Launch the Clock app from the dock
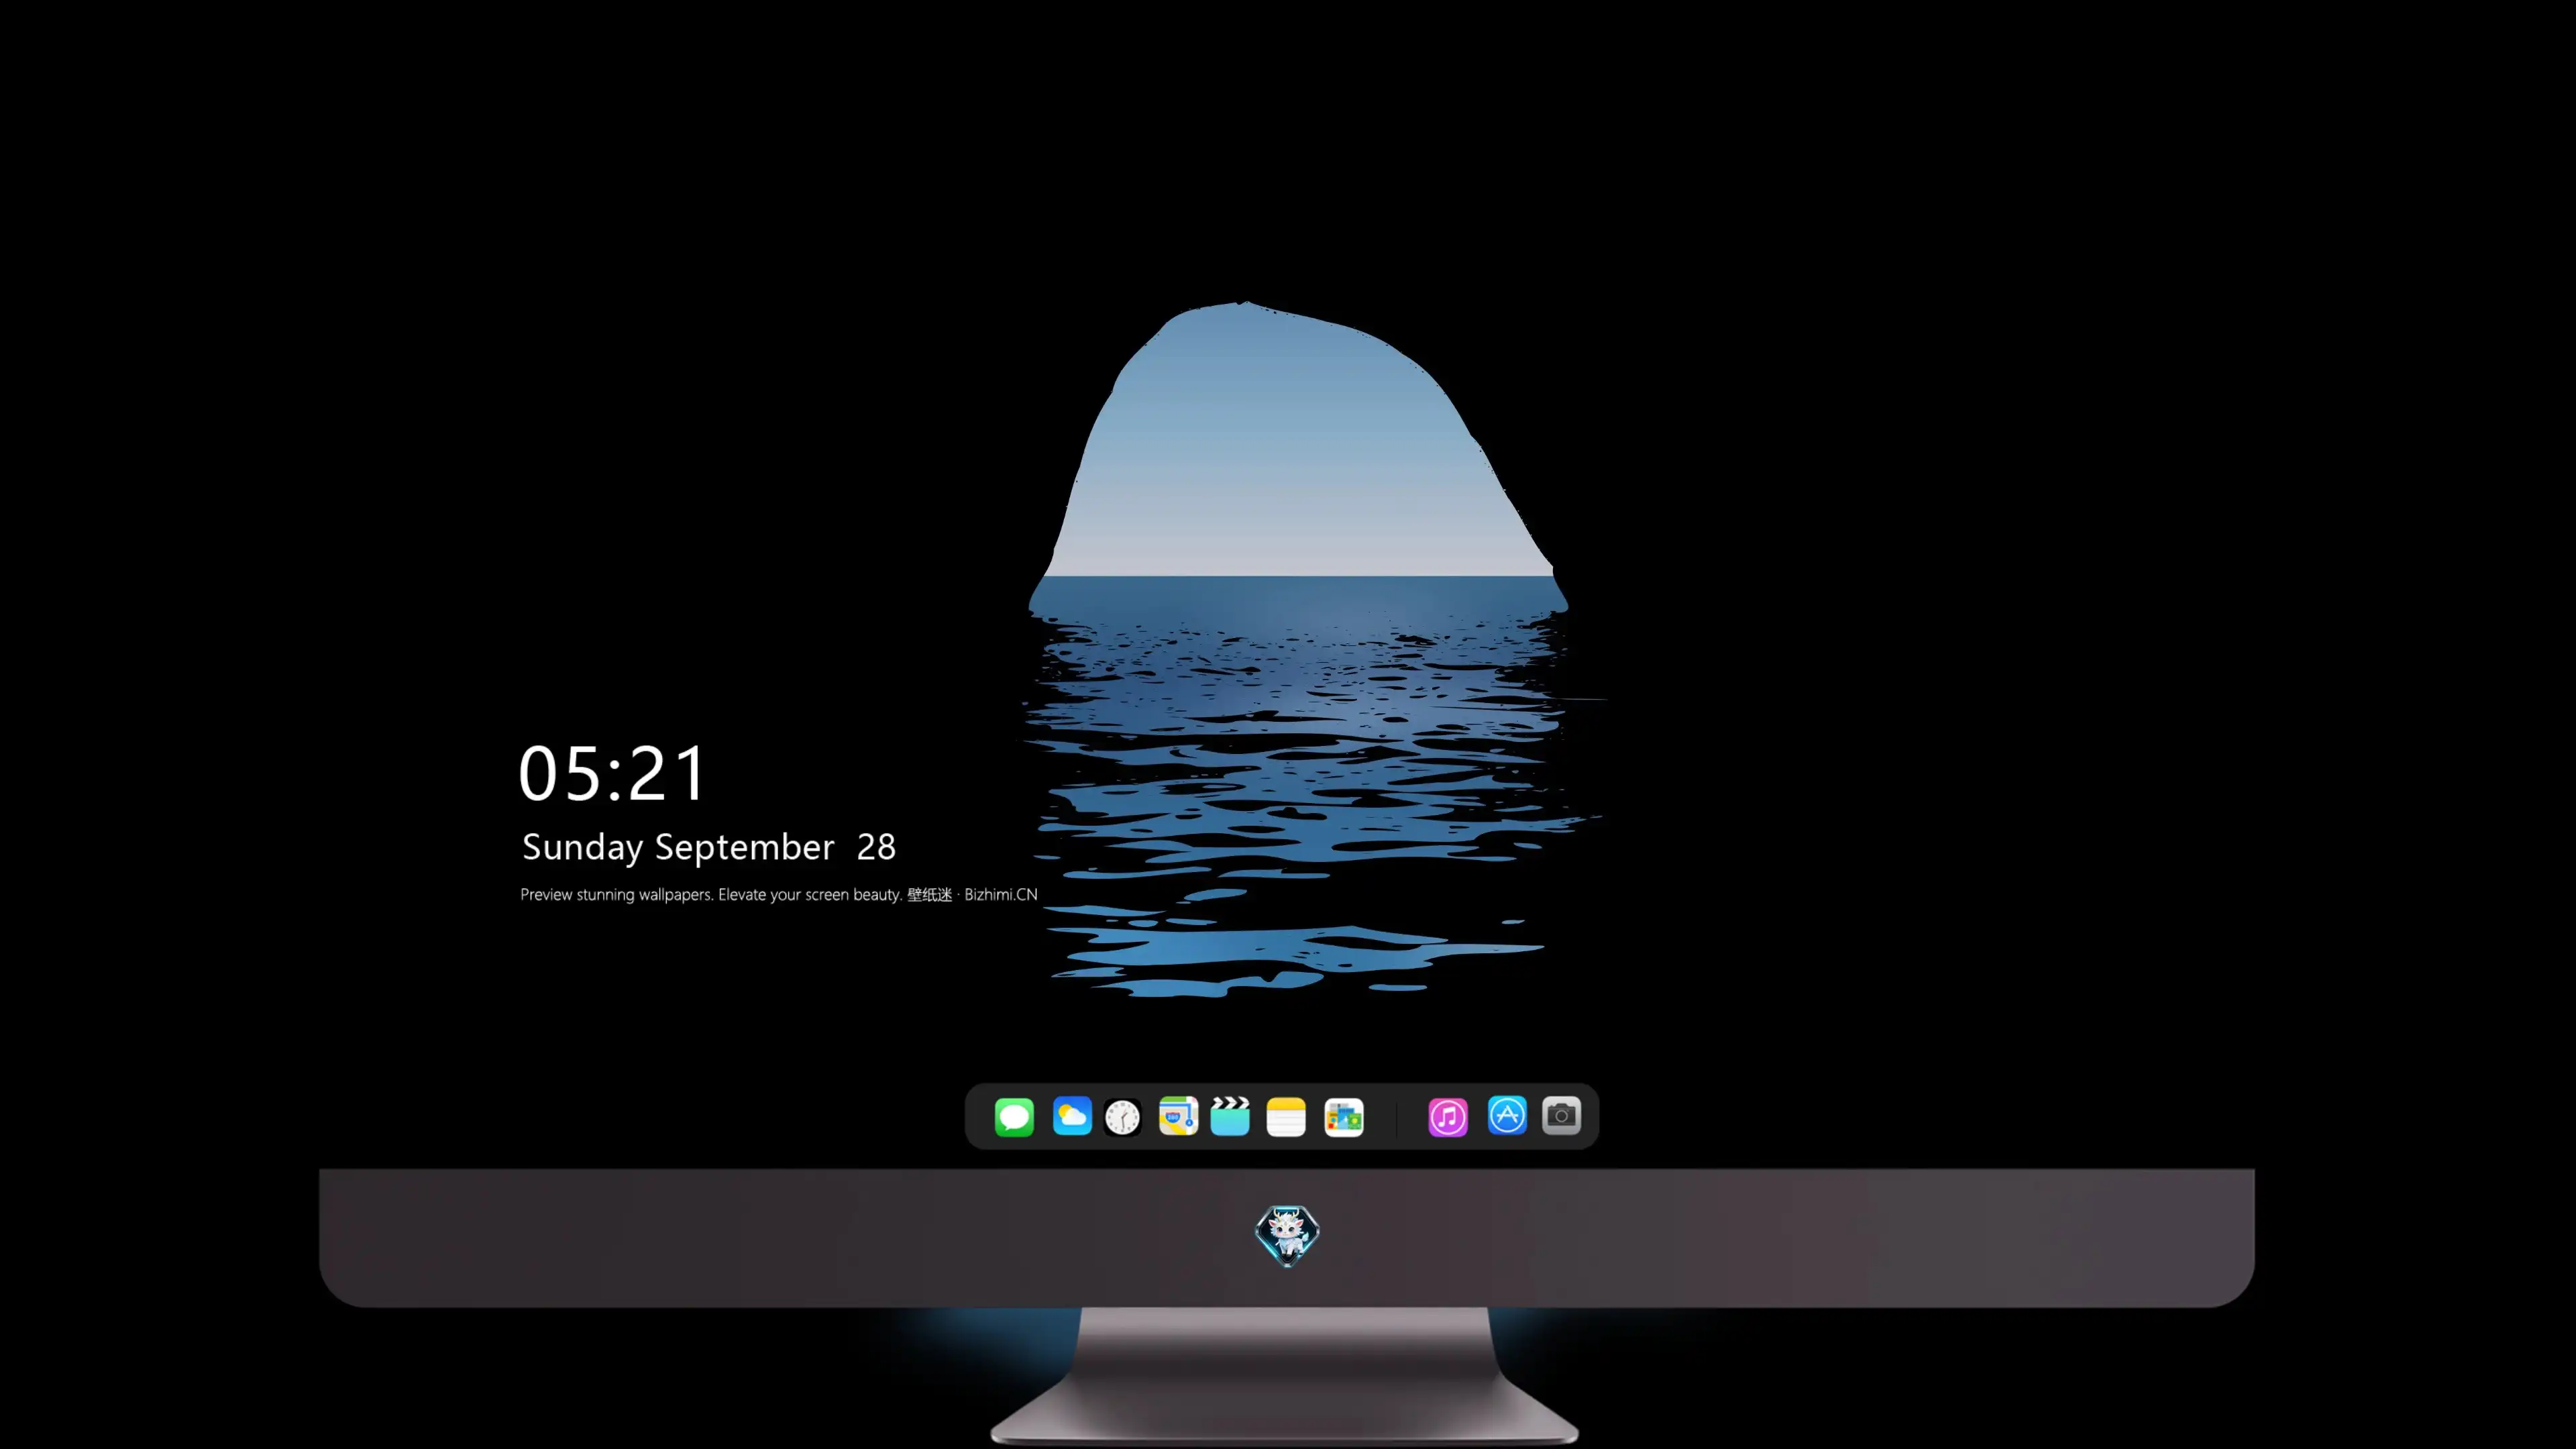 coord(1123,1117)
